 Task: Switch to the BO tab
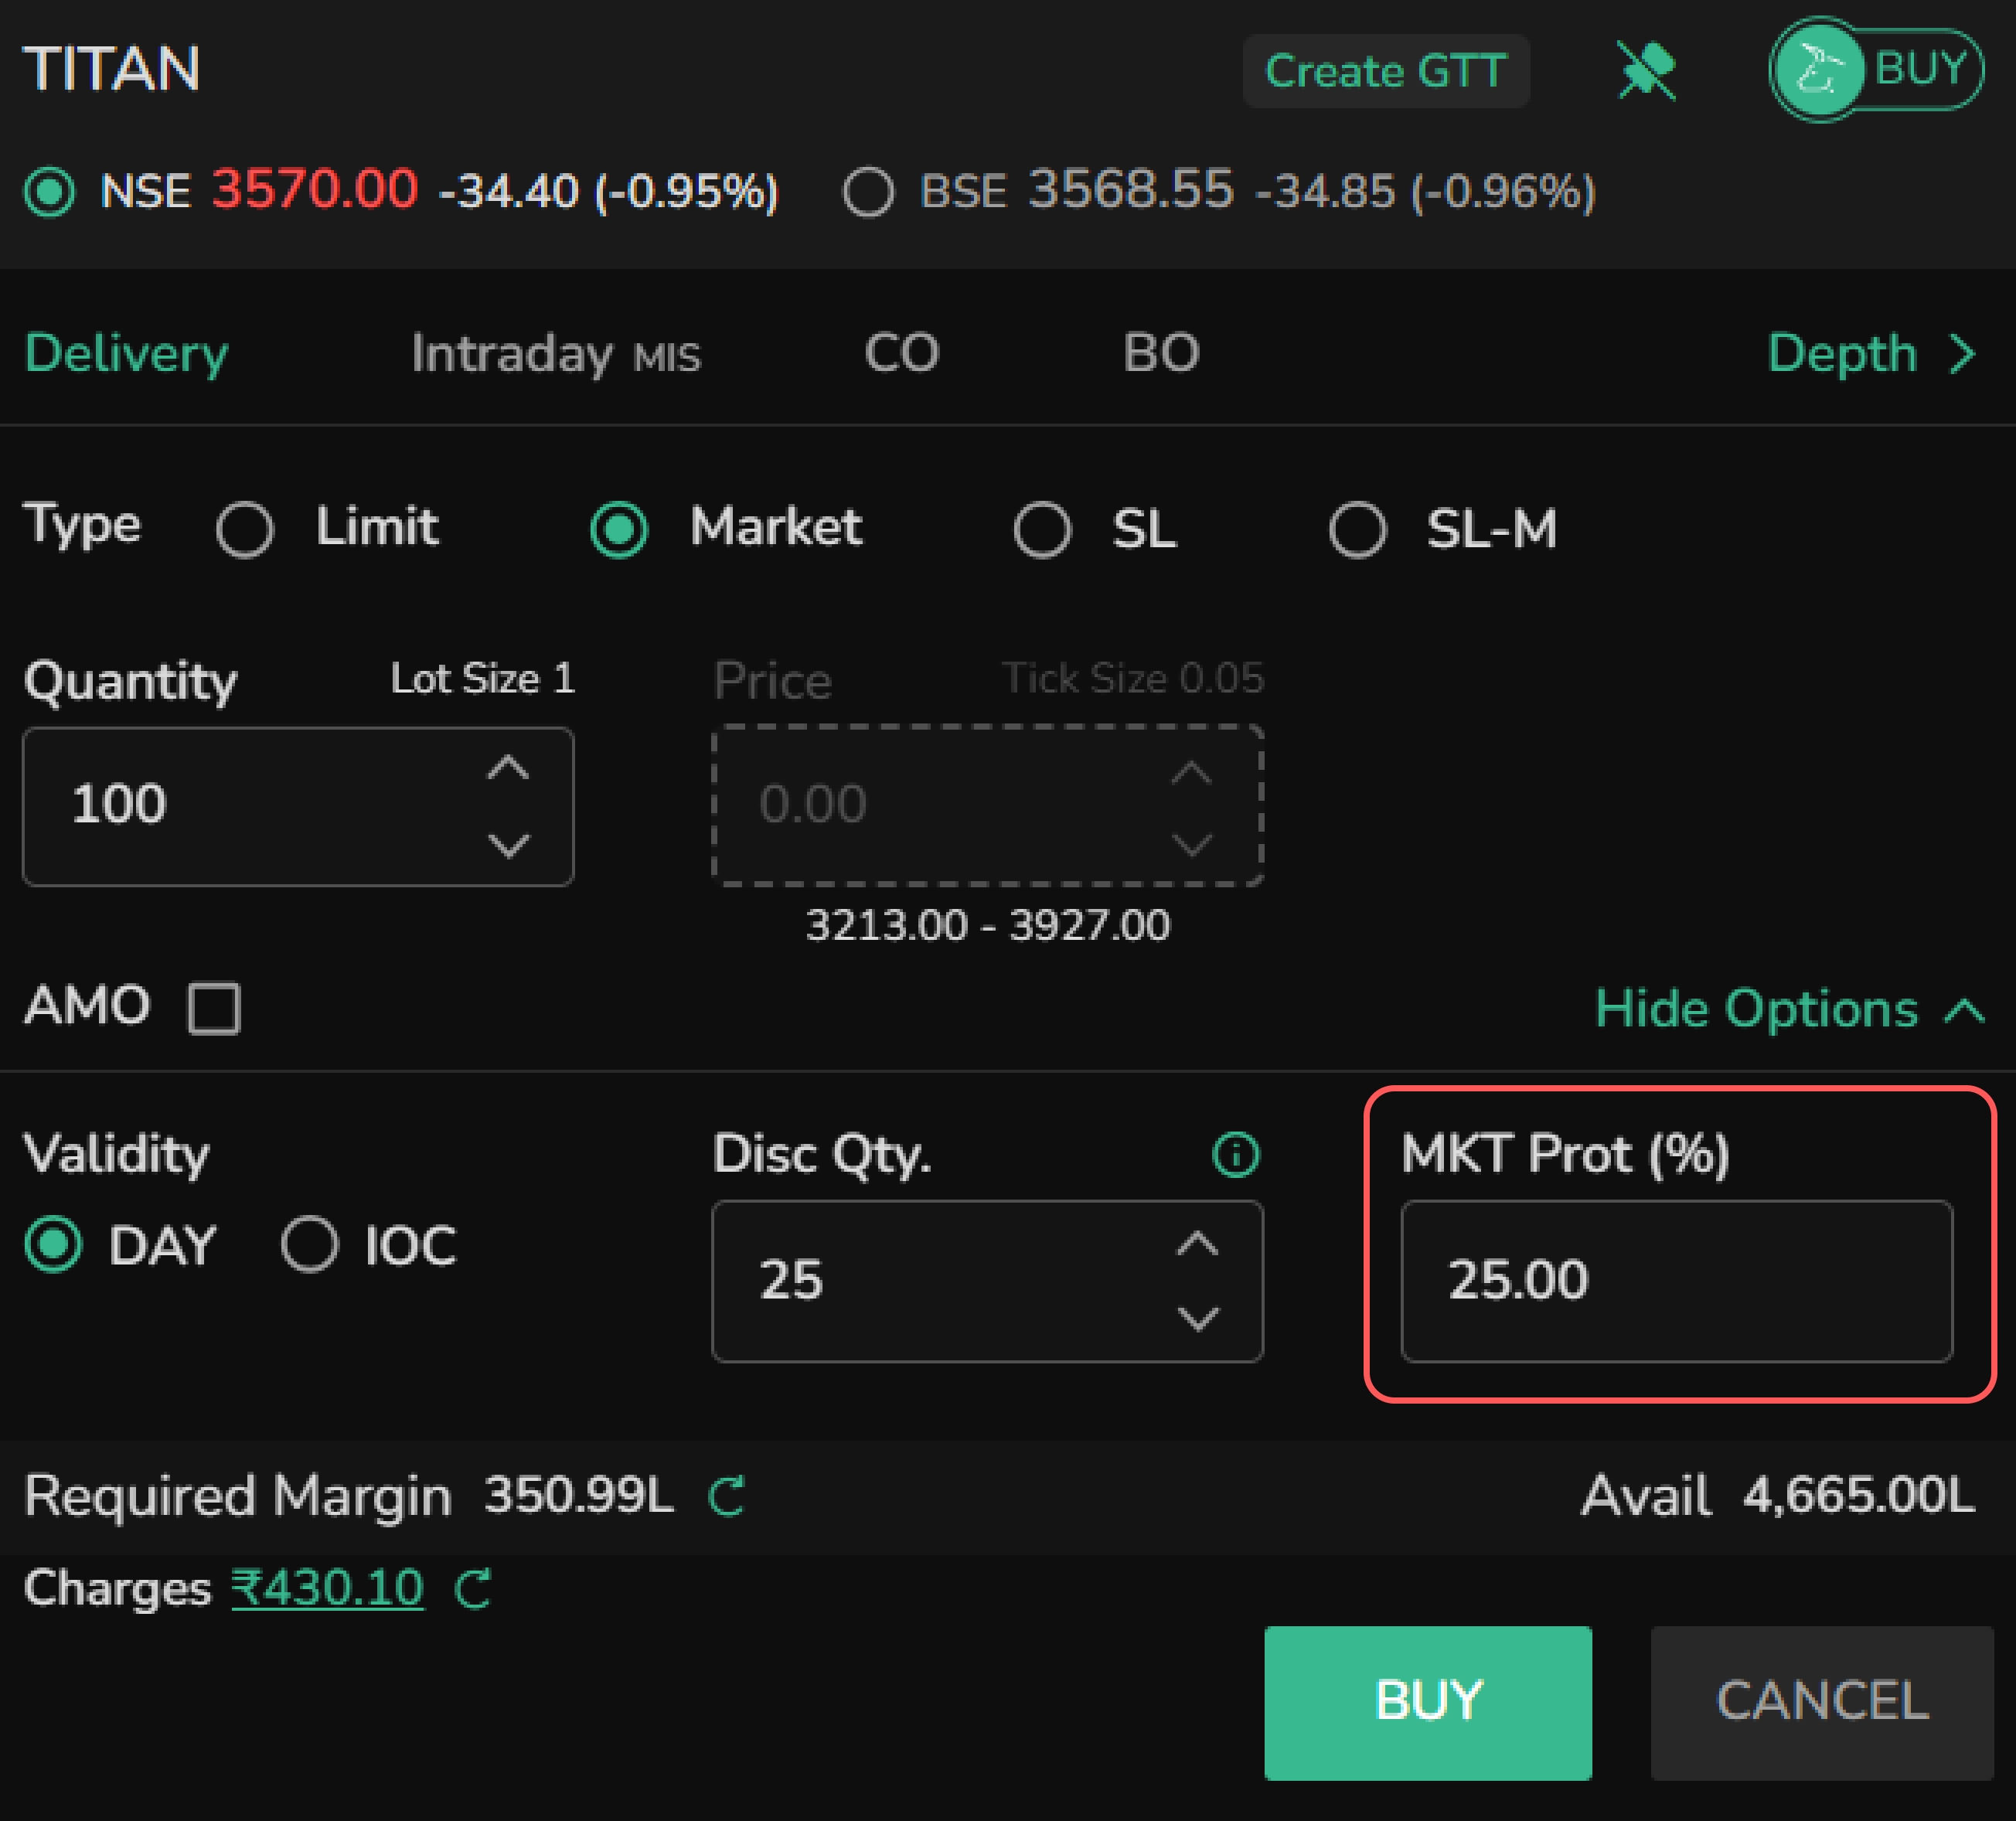click(x=1160, y=353)
